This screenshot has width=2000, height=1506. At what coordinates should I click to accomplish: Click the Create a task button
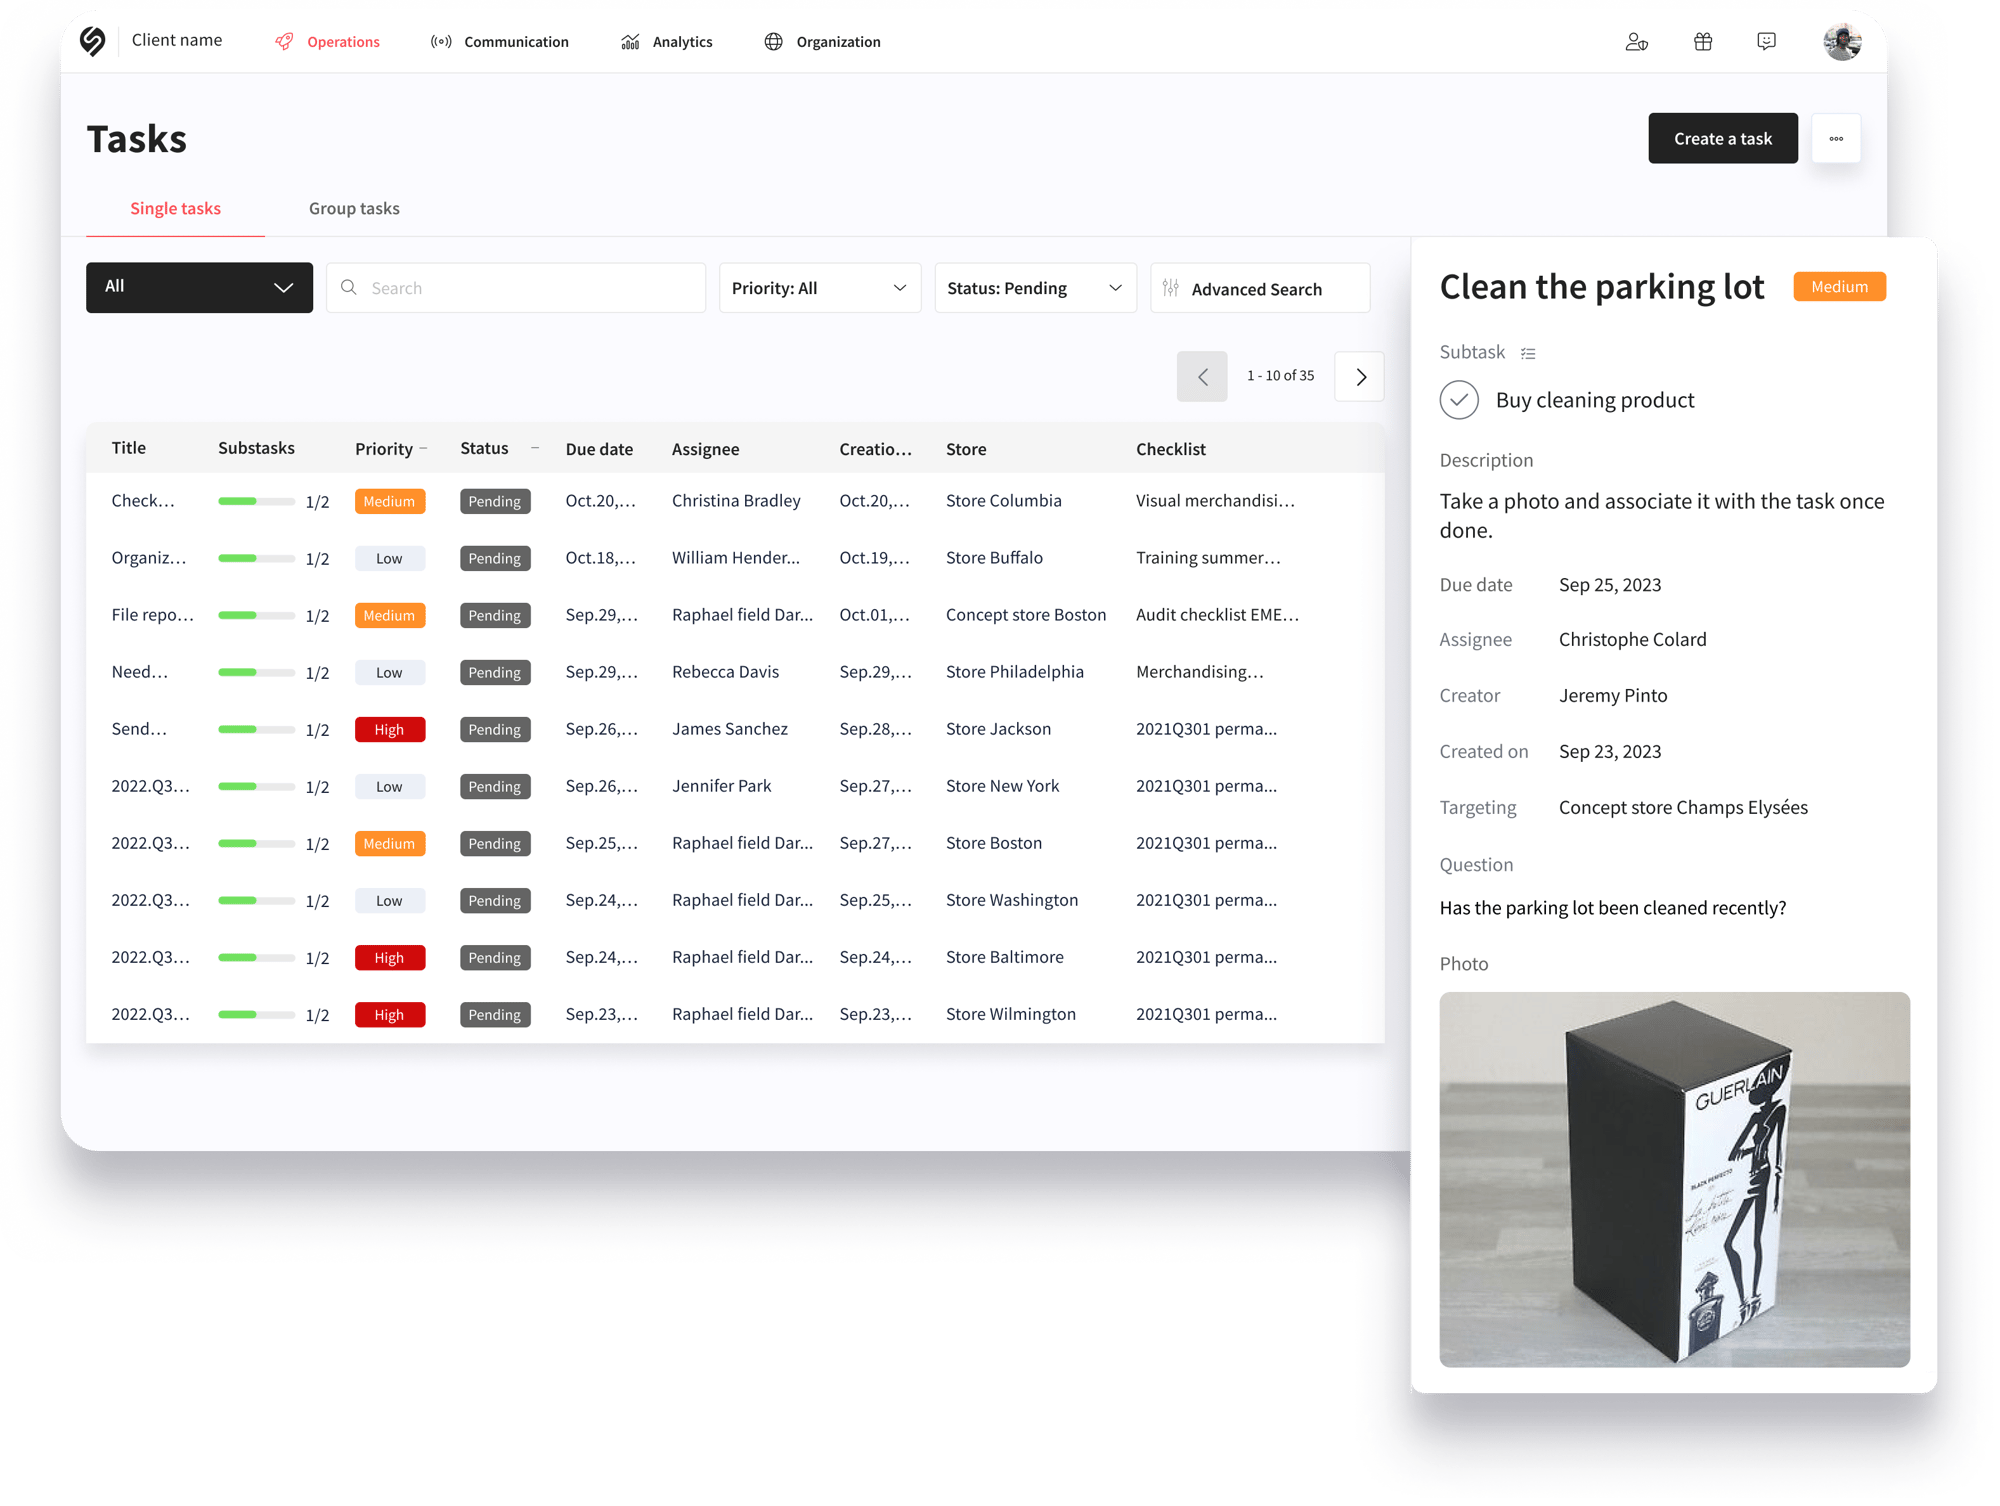pos(1723,138)
